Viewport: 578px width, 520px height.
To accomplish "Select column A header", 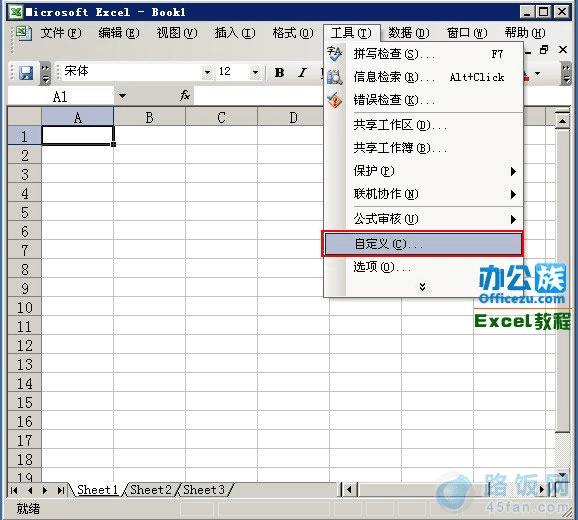I will click(x=77, y=118).
